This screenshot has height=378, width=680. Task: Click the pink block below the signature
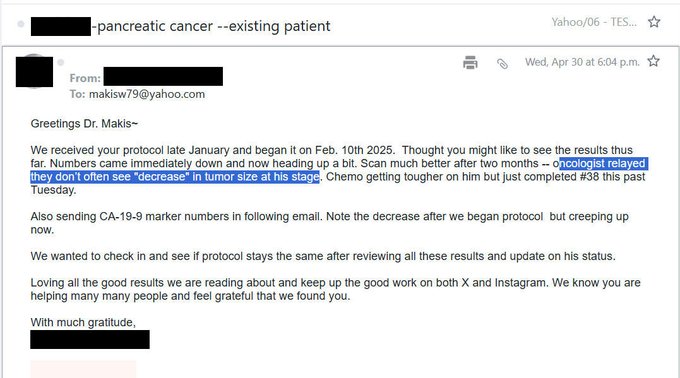83,369
